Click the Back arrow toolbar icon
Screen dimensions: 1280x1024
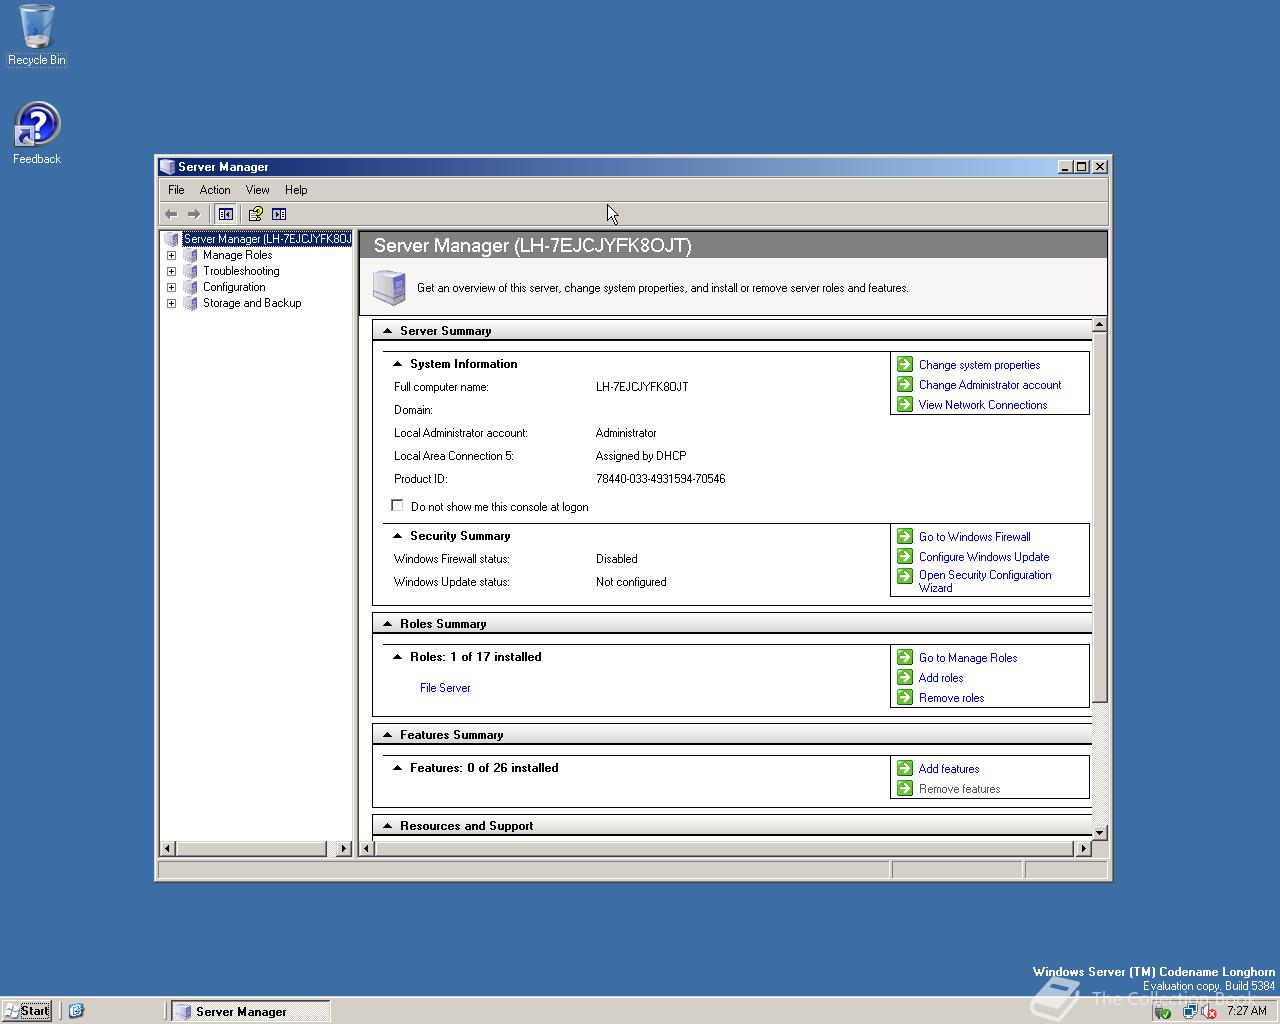(x=171, y=214)
